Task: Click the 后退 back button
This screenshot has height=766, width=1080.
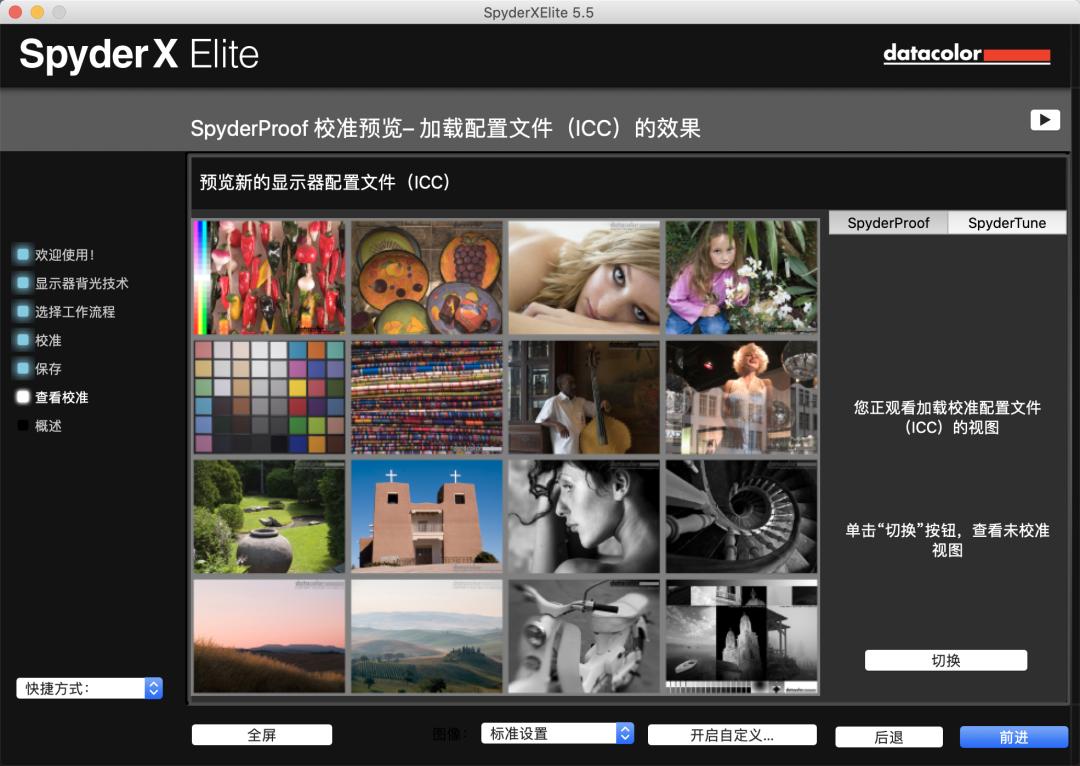Action: (x=889, y=737)
